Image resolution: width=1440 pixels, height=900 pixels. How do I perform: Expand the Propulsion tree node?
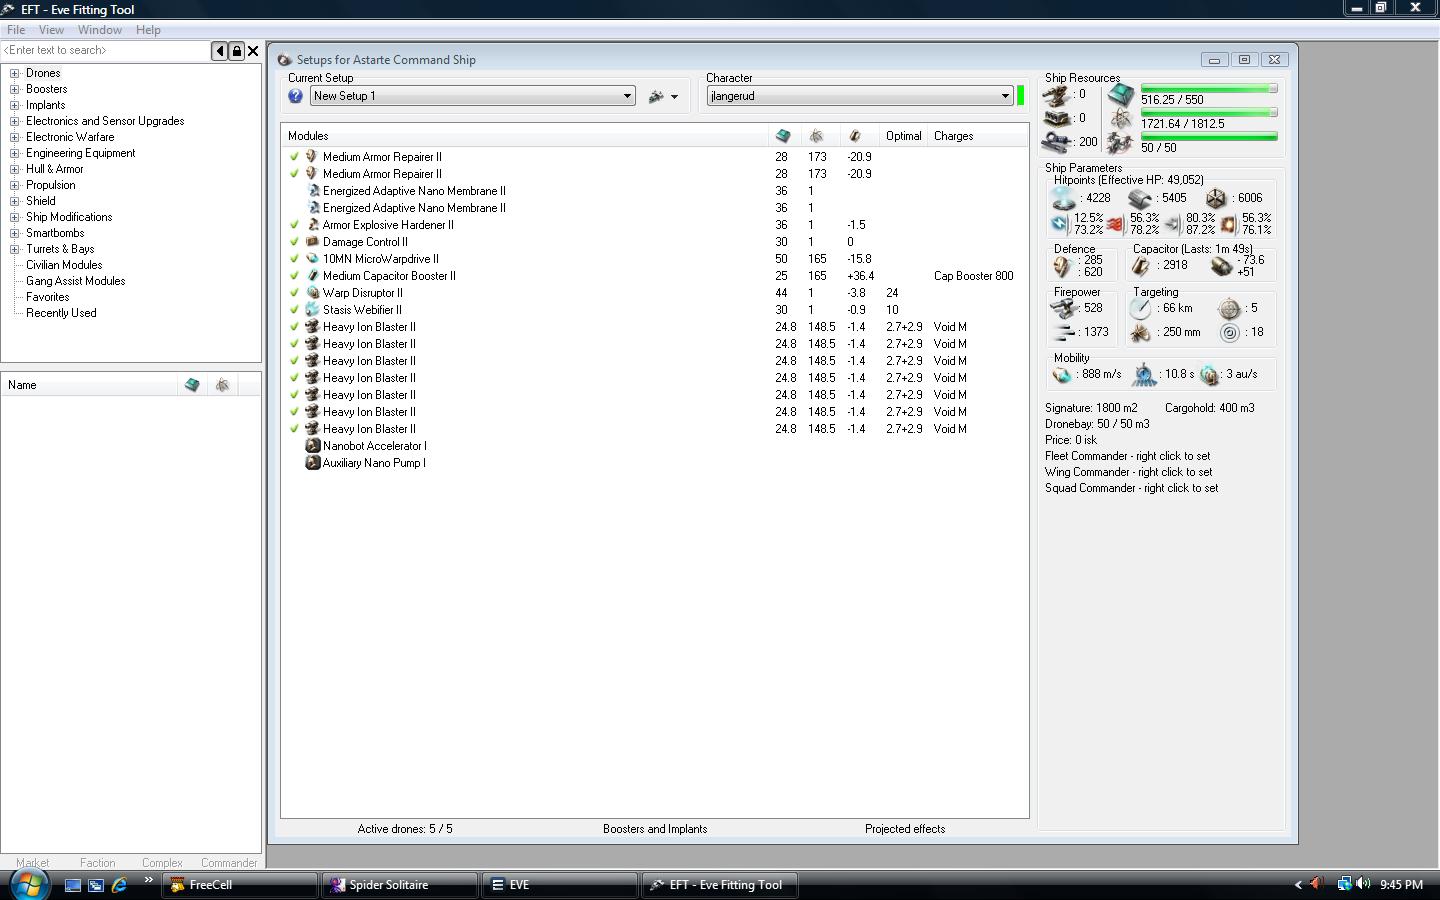pyautogui.click(x=15, y=185)
